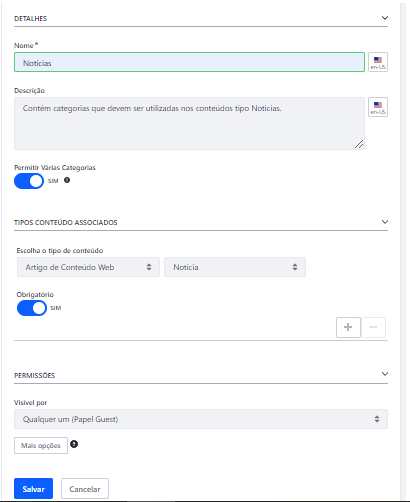Click inside the Descrição text area
Screen dimensions: 410x502
(189, 123)
